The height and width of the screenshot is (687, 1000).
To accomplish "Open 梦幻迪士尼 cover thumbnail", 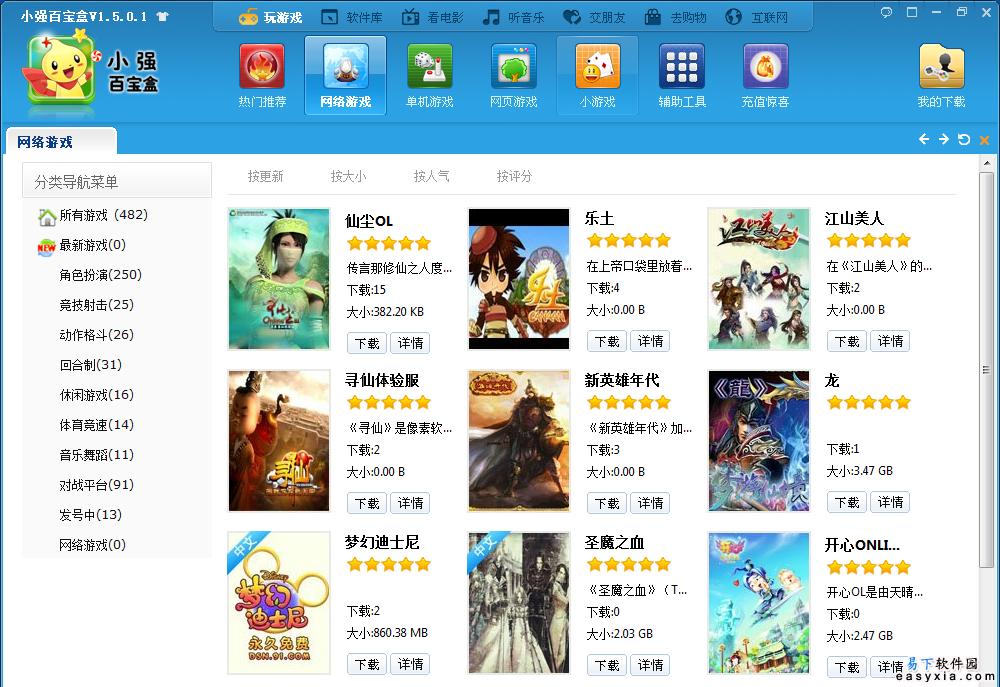I will click(279, 603).
